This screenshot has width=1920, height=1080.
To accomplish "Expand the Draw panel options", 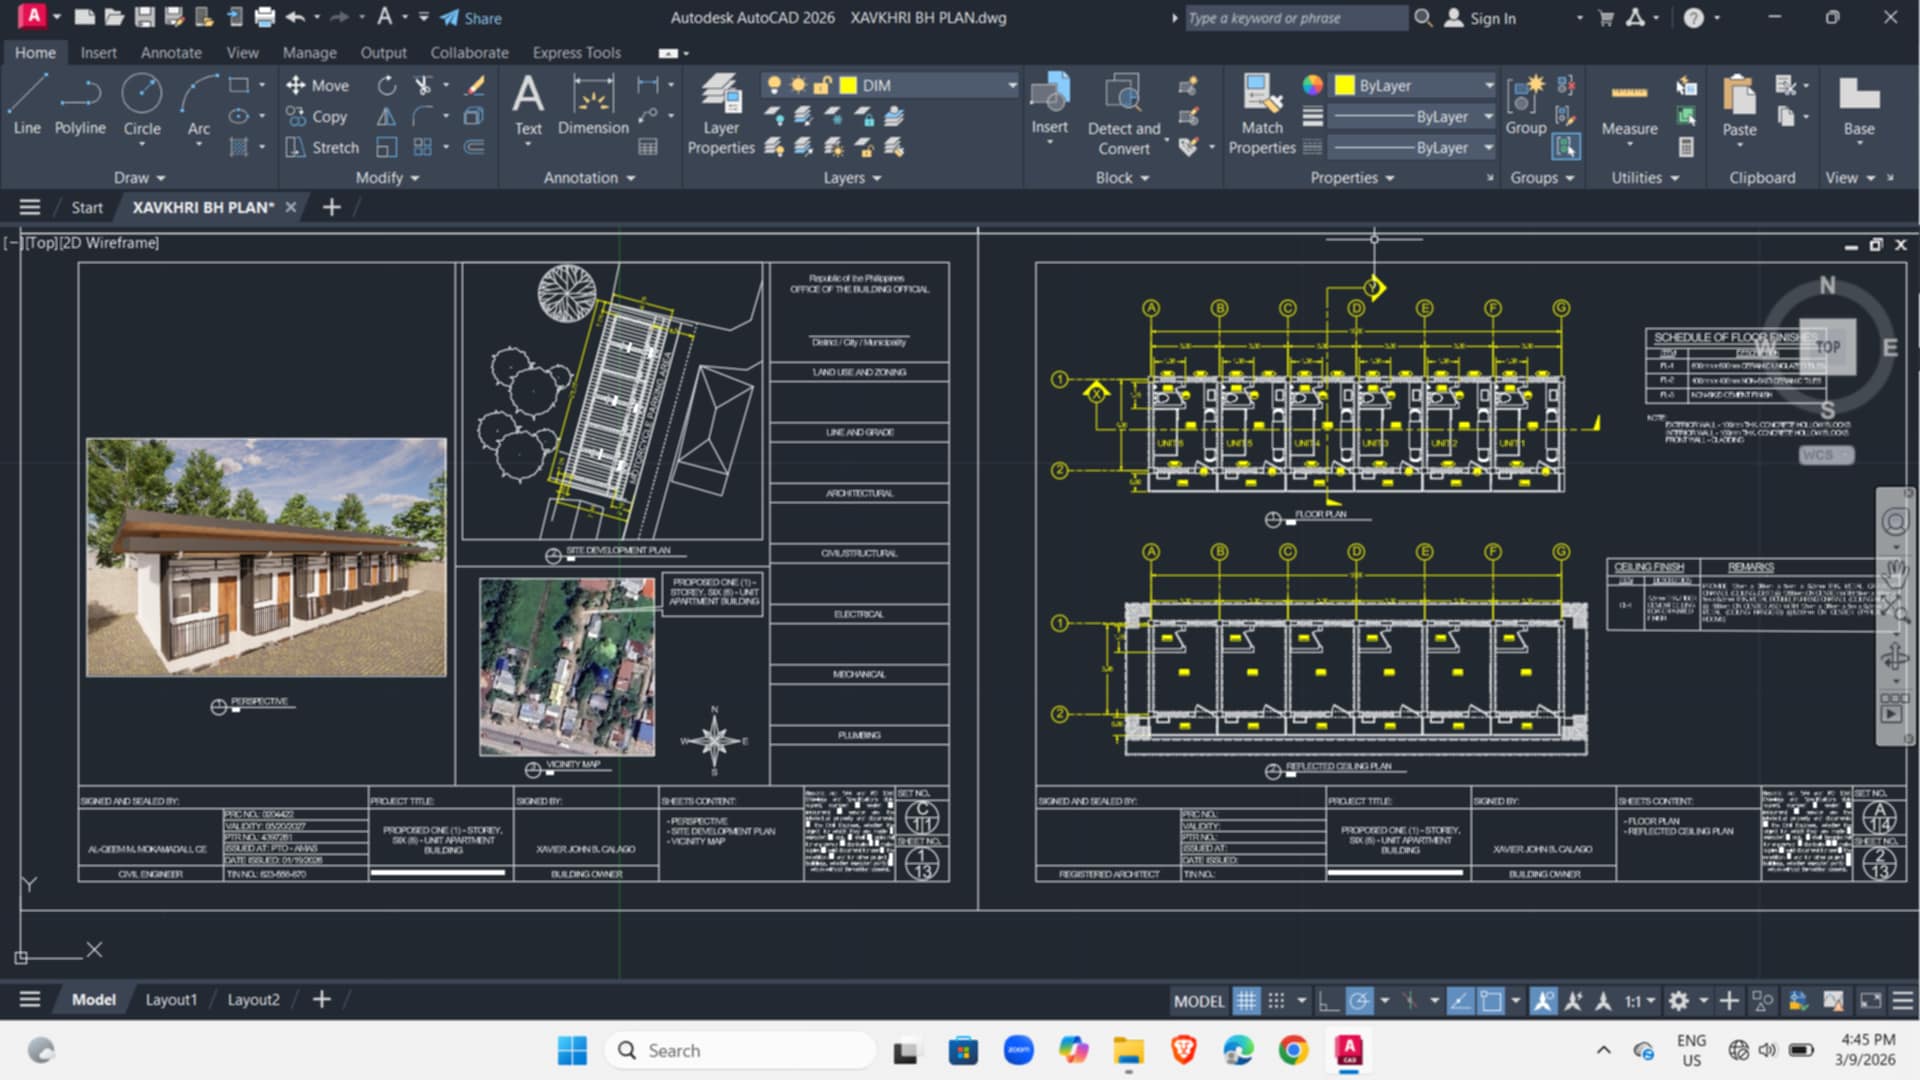I will coord(139,177).
